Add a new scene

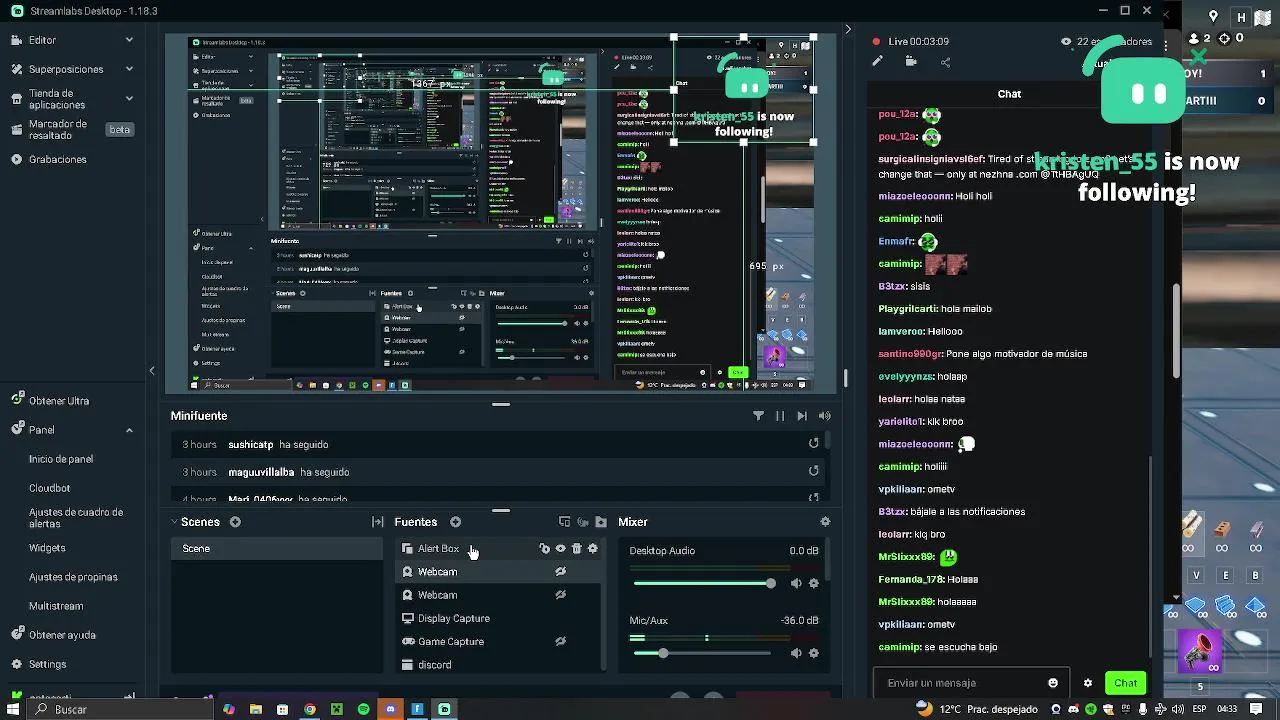pyautogui.click(x=235, y=522)
